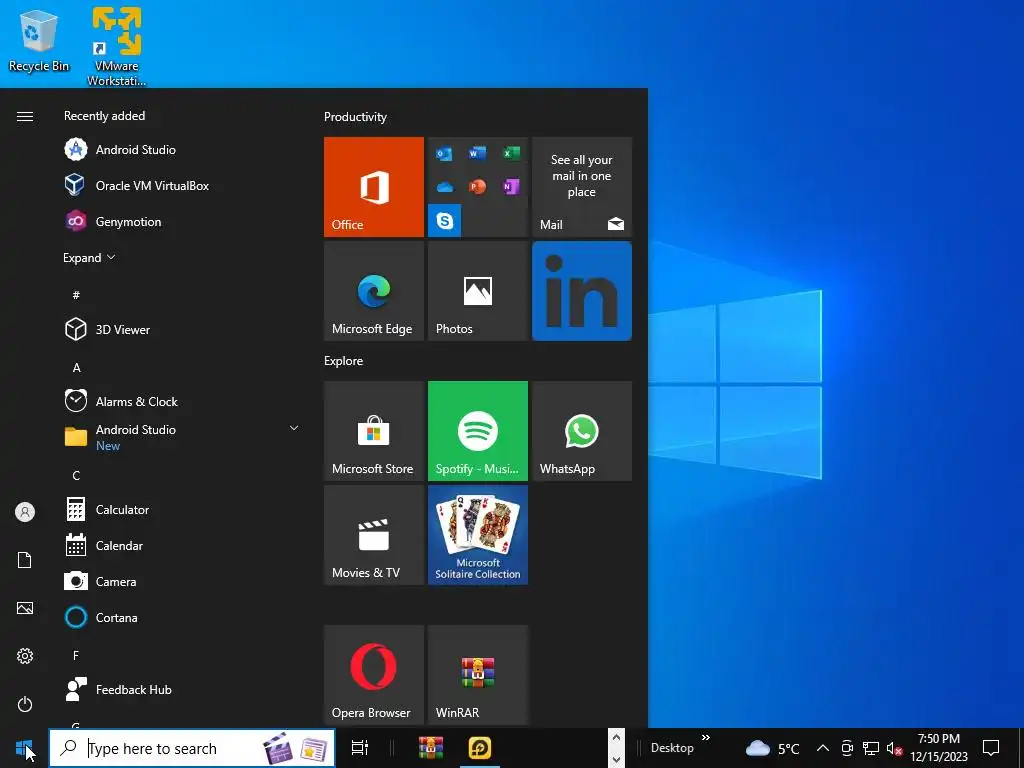Viewport: 1024px width, 768px height.
Task: Click the taskbar search box
Action: pyautogui.click(x=192, y=748)
